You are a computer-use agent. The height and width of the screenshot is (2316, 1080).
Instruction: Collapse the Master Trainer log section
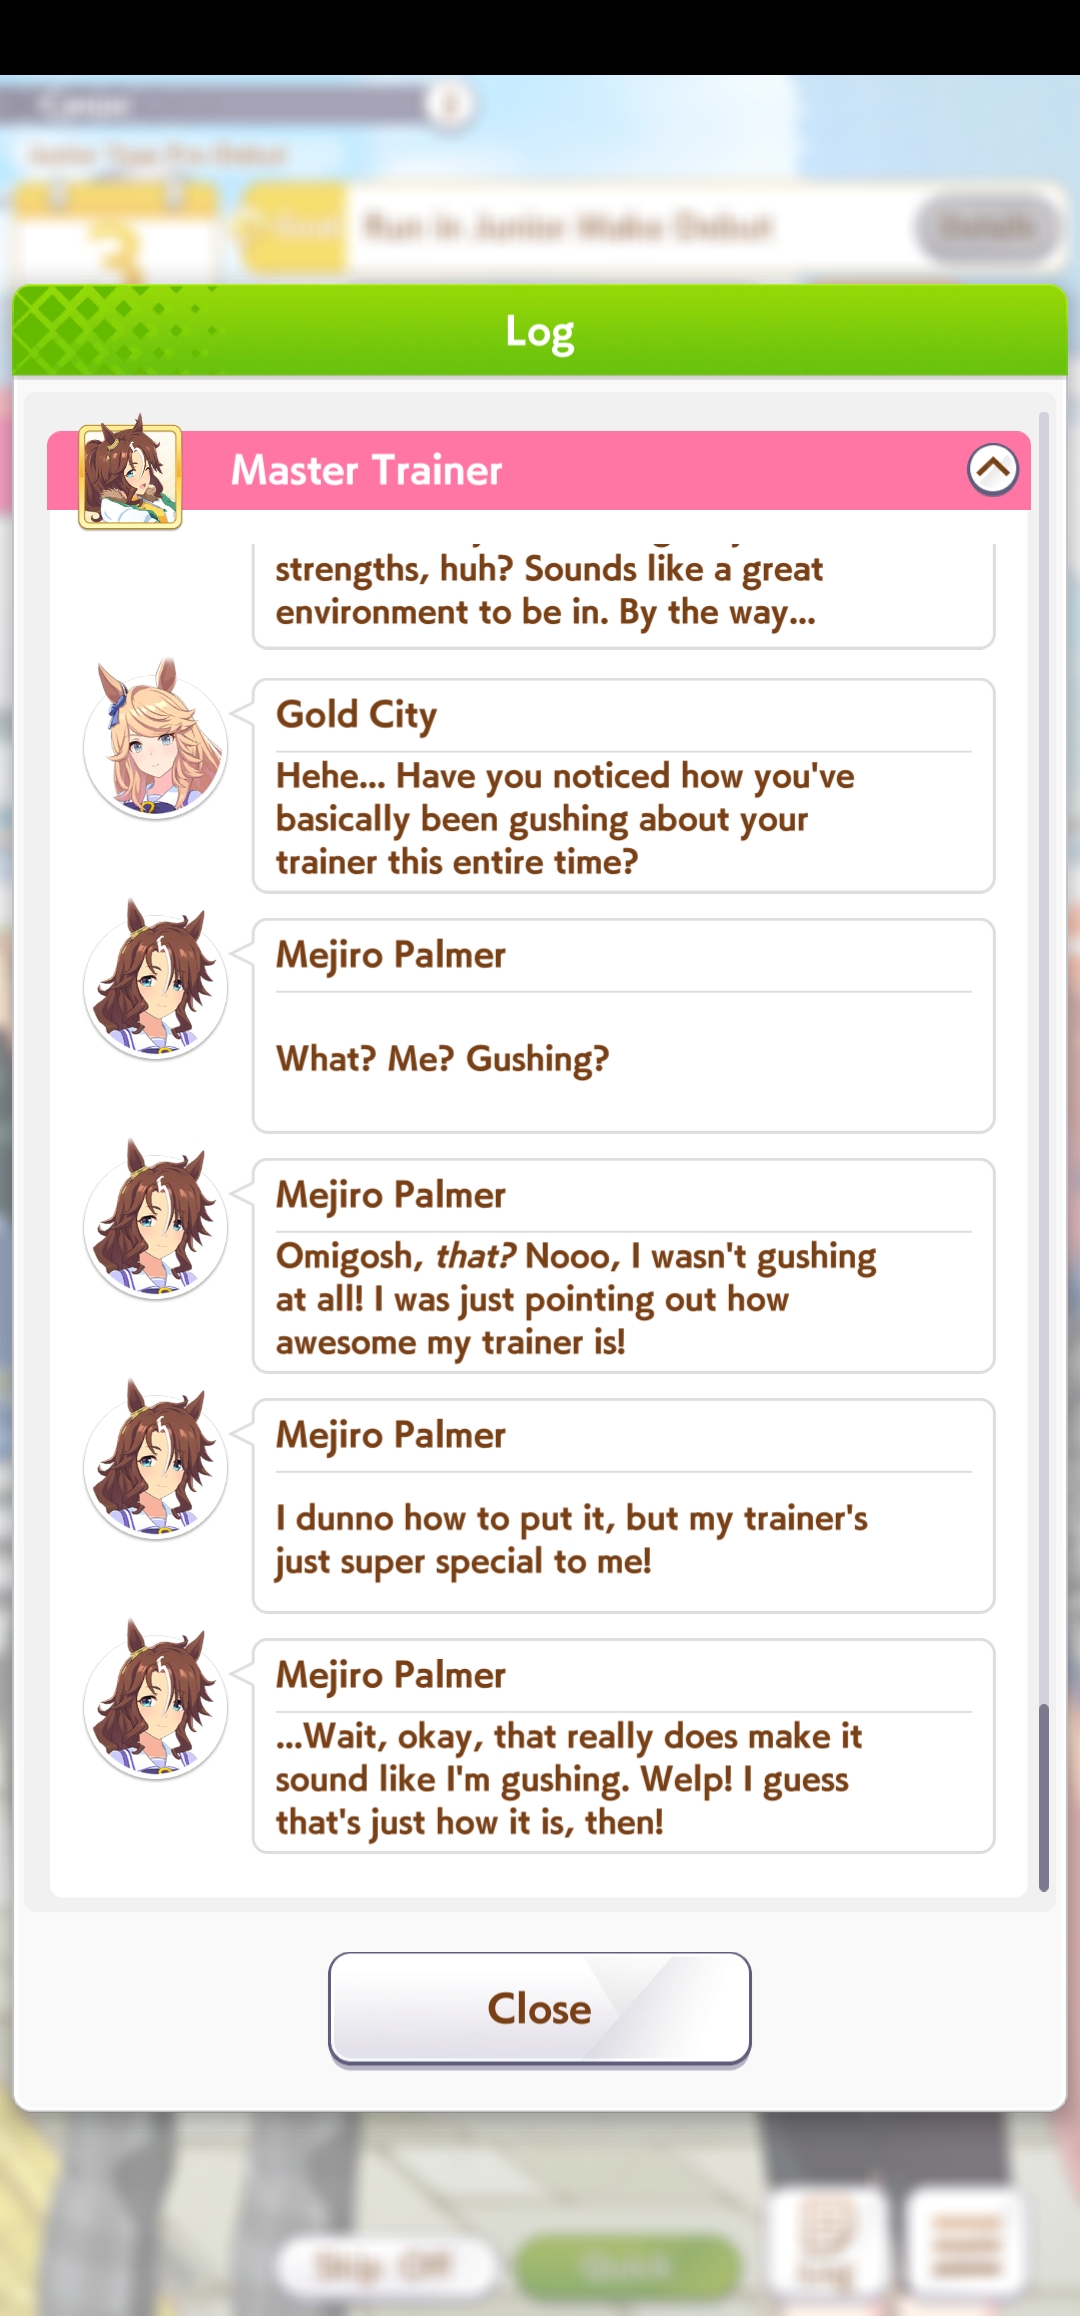992,469
